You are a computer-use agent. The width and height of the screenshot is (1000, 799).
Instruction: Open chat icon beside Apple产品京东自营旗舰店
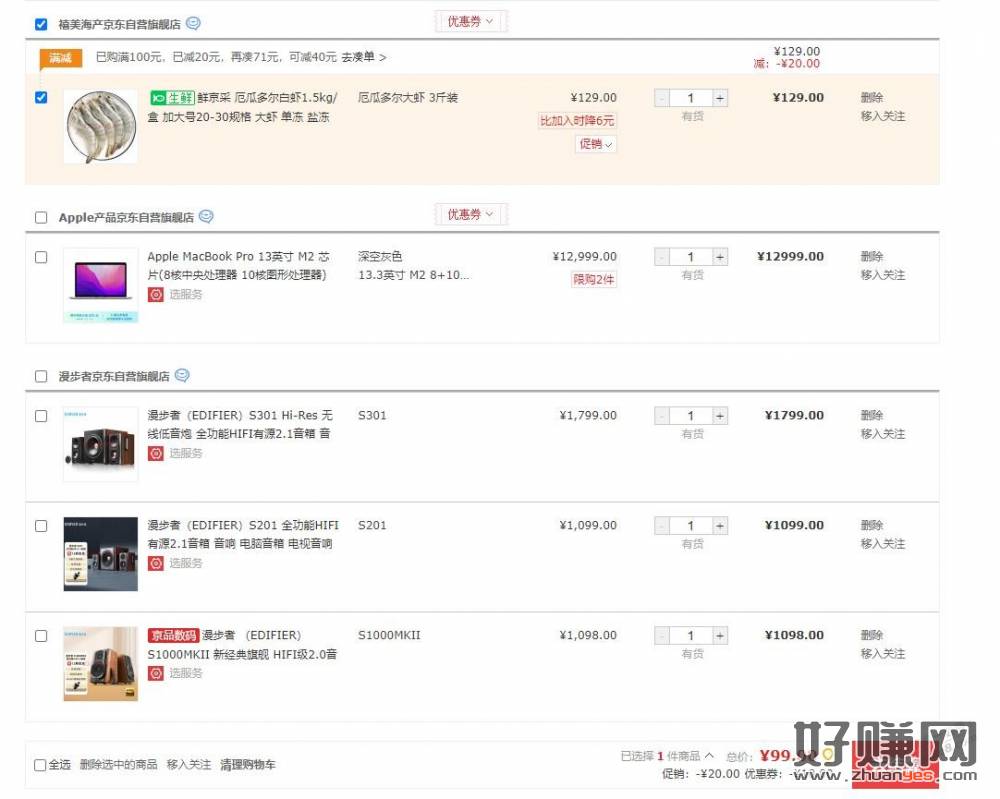click(206, 217)
